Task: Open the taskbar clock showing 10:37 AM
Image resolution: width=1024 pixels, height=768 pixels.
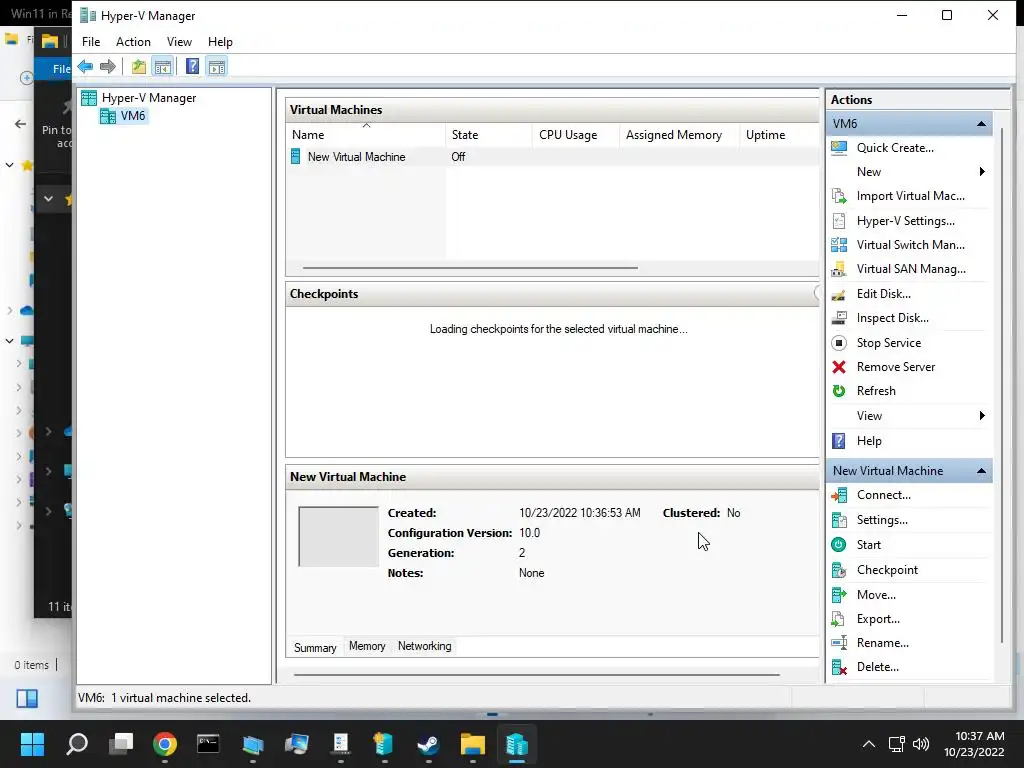Action: [974, 744]
